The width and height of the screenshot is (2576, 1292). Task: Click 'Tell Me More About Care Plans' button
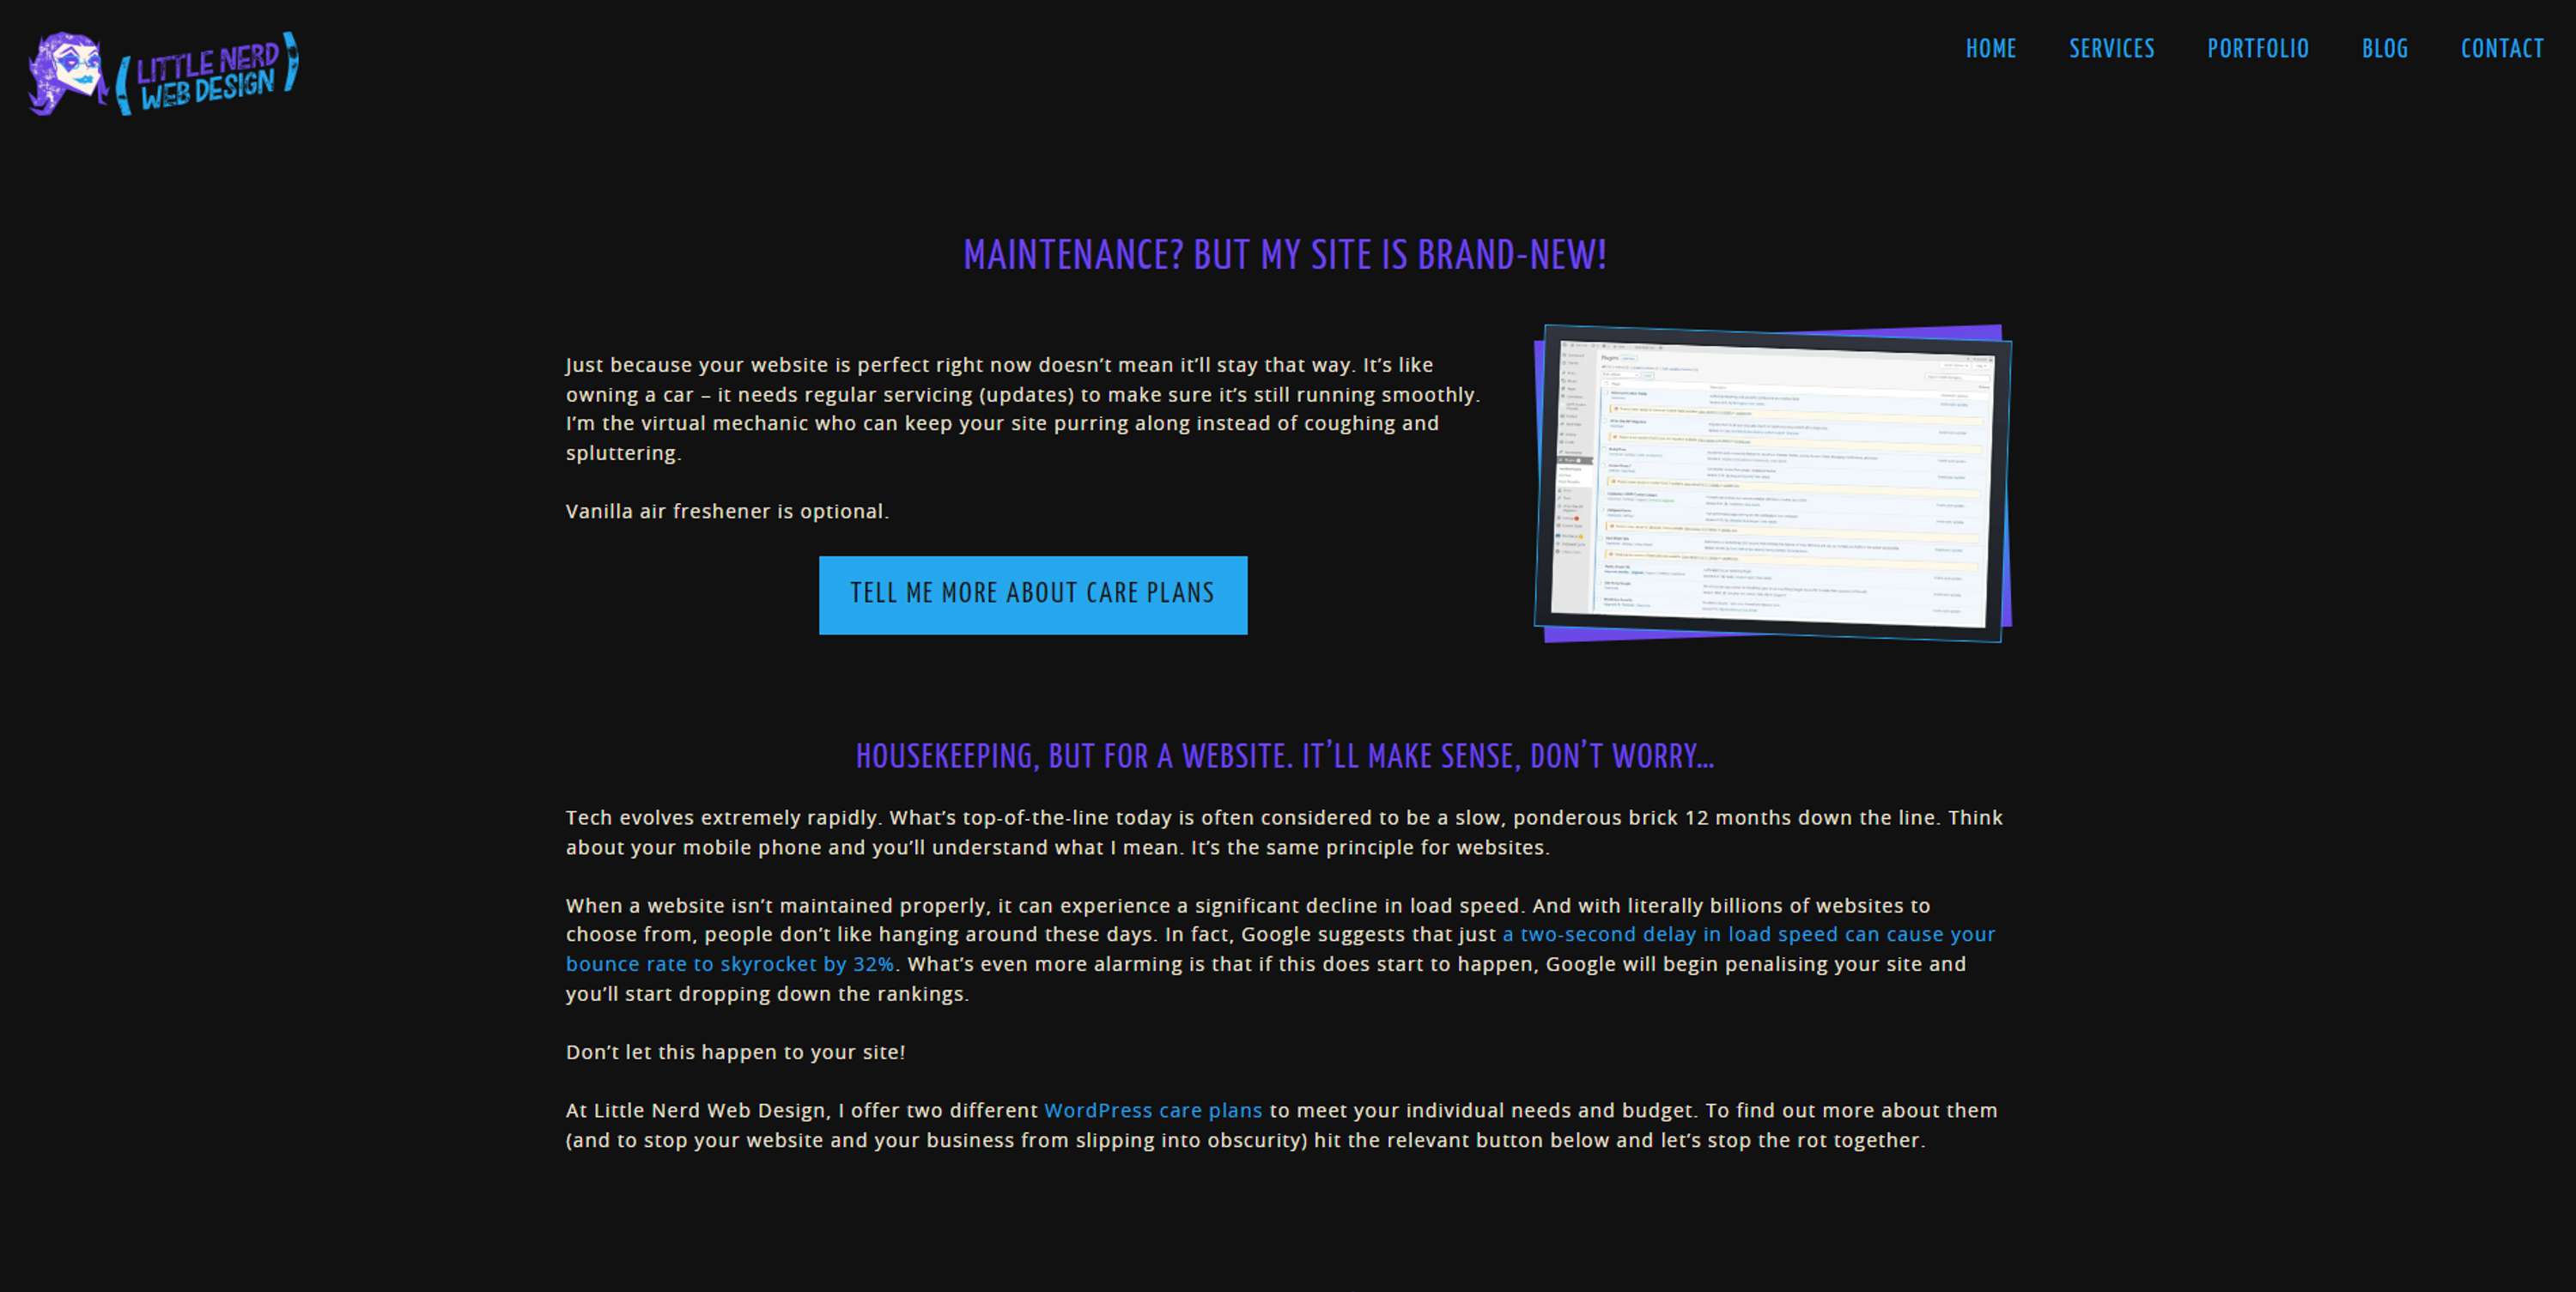(1033, 595)
